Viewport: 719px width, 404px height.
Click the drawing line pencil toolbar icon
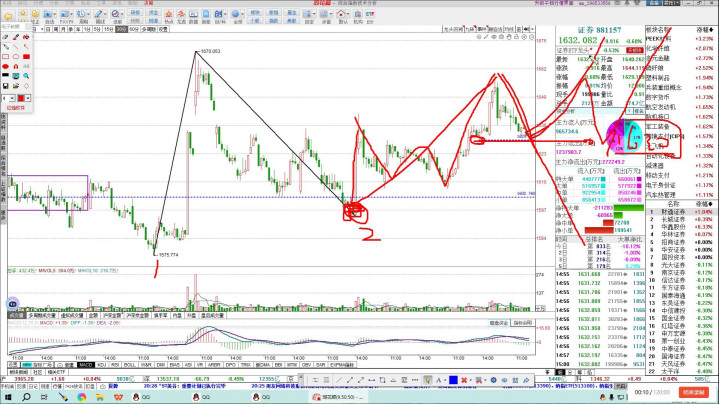[x=99, y=15]
